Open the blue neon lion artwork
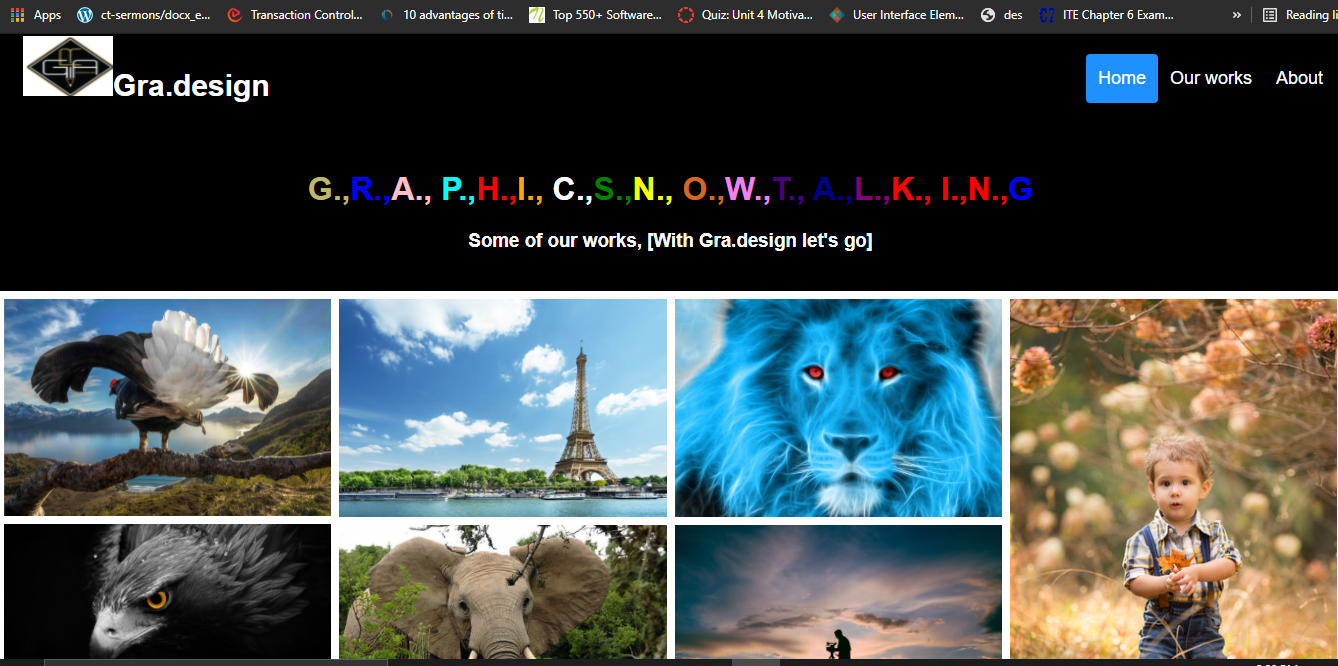1338x666 pixels. 838,408
